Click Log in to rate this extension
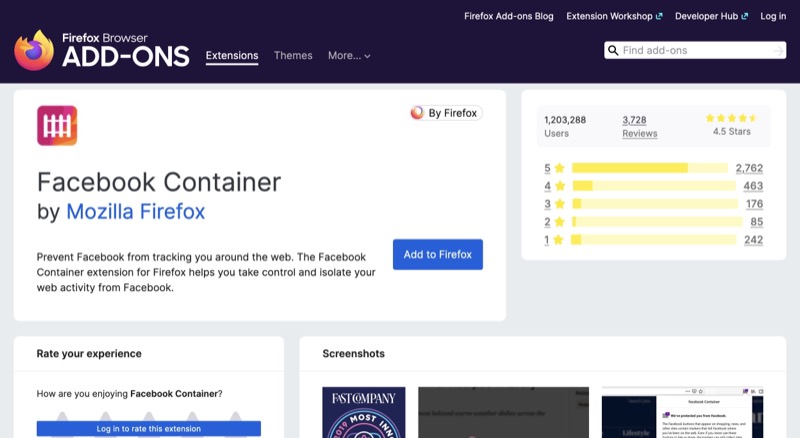This screenshot has width=800, height=438. pos(148,428)
